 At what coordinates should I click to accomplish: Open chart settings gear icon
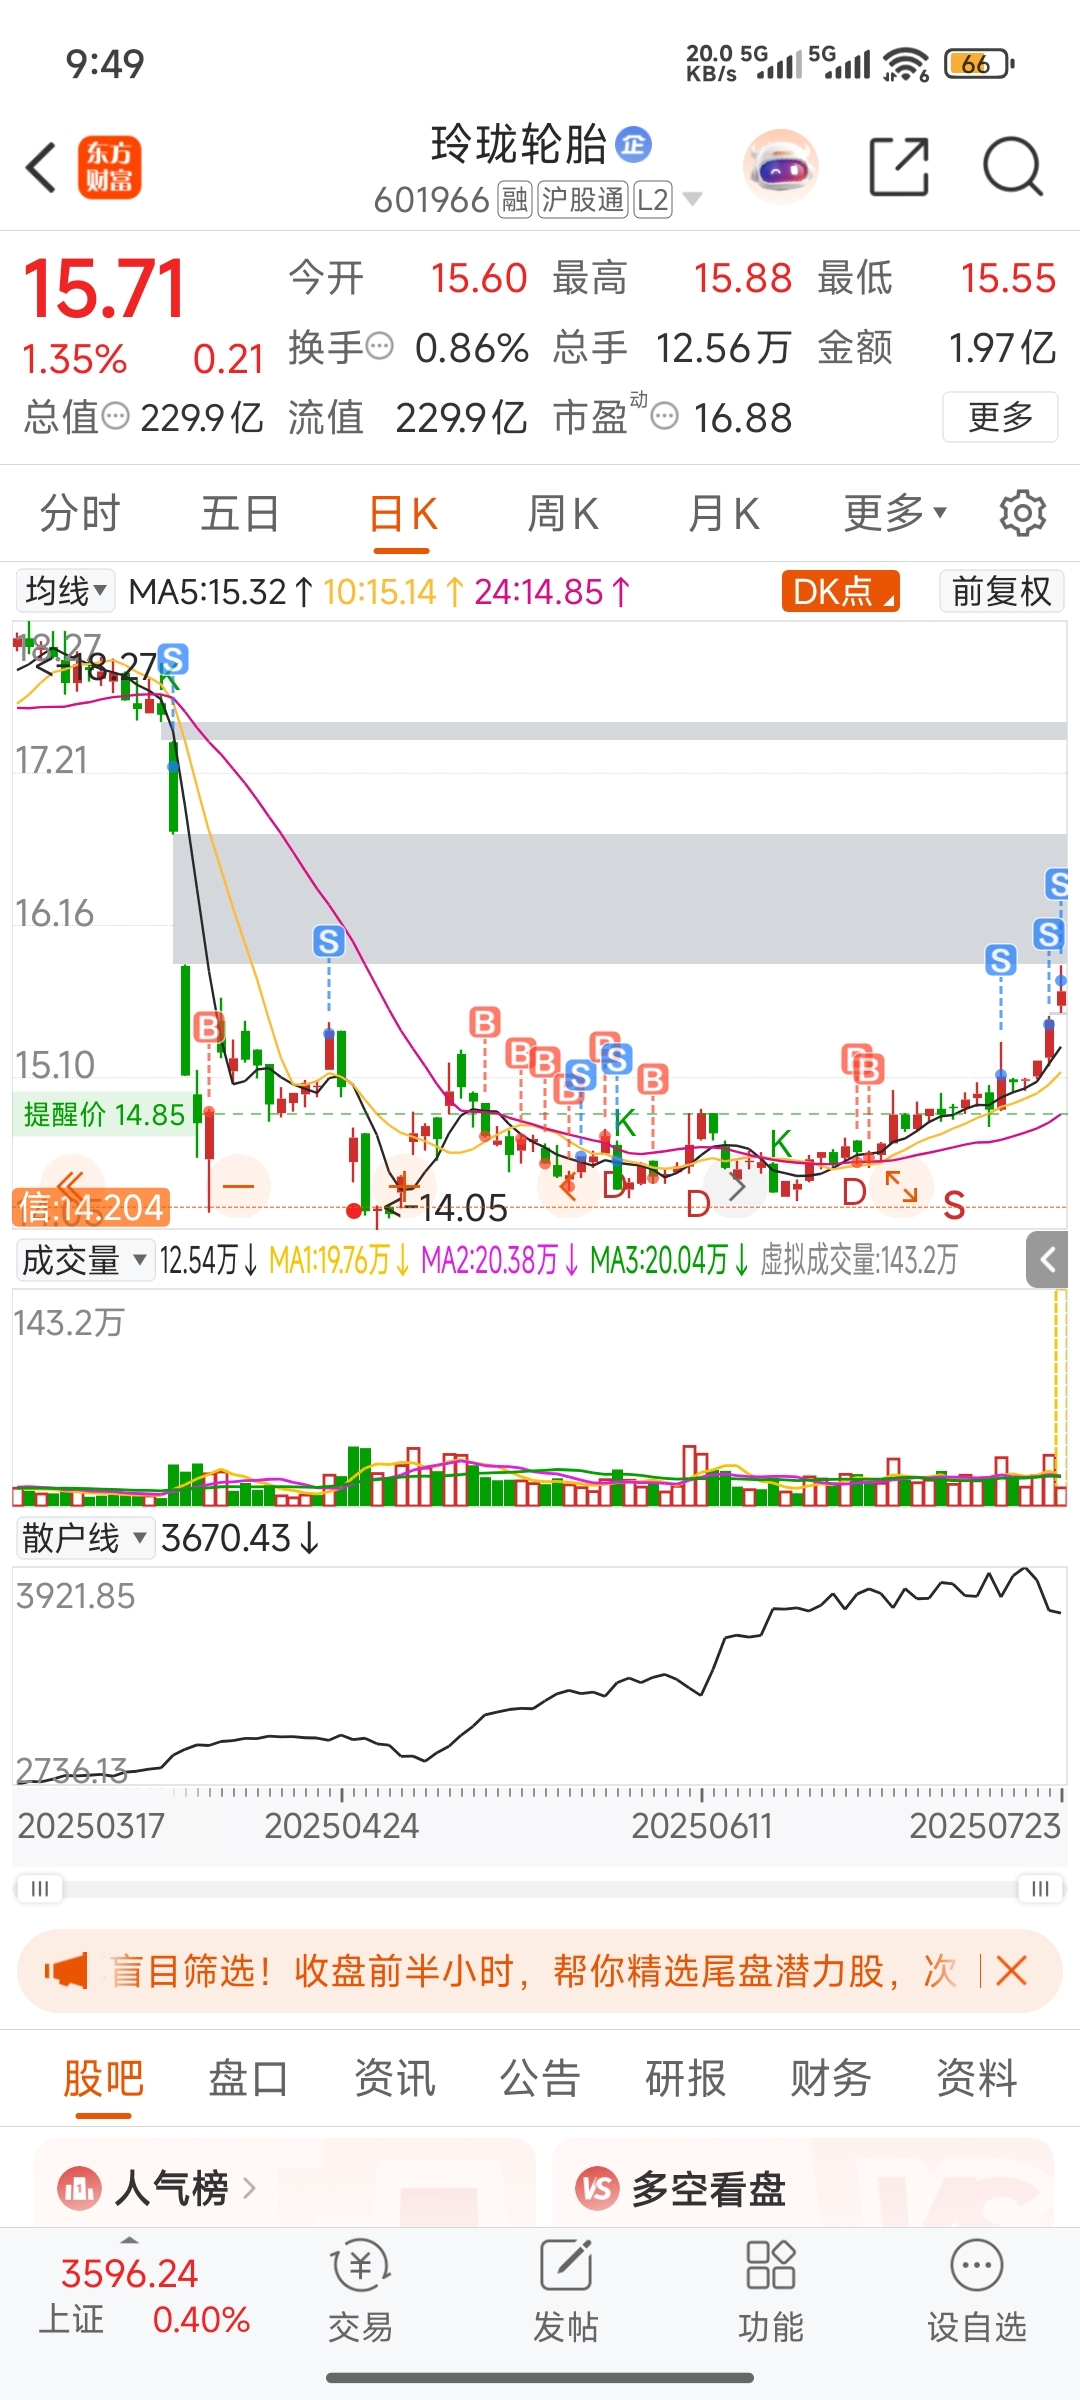pyautogui.click(x=1022, y=513)
